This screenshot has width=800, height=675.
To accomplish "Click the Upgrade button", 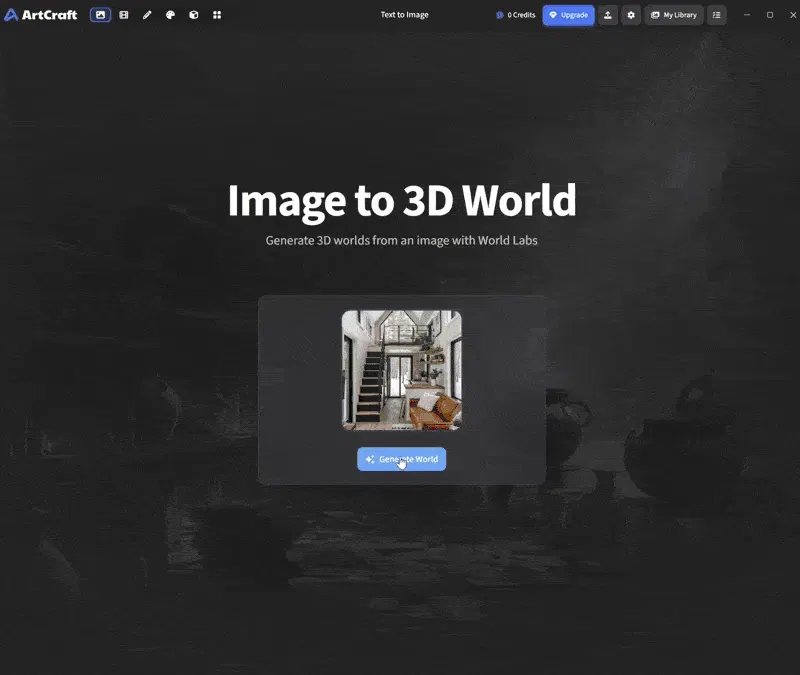I will [568, 15].
